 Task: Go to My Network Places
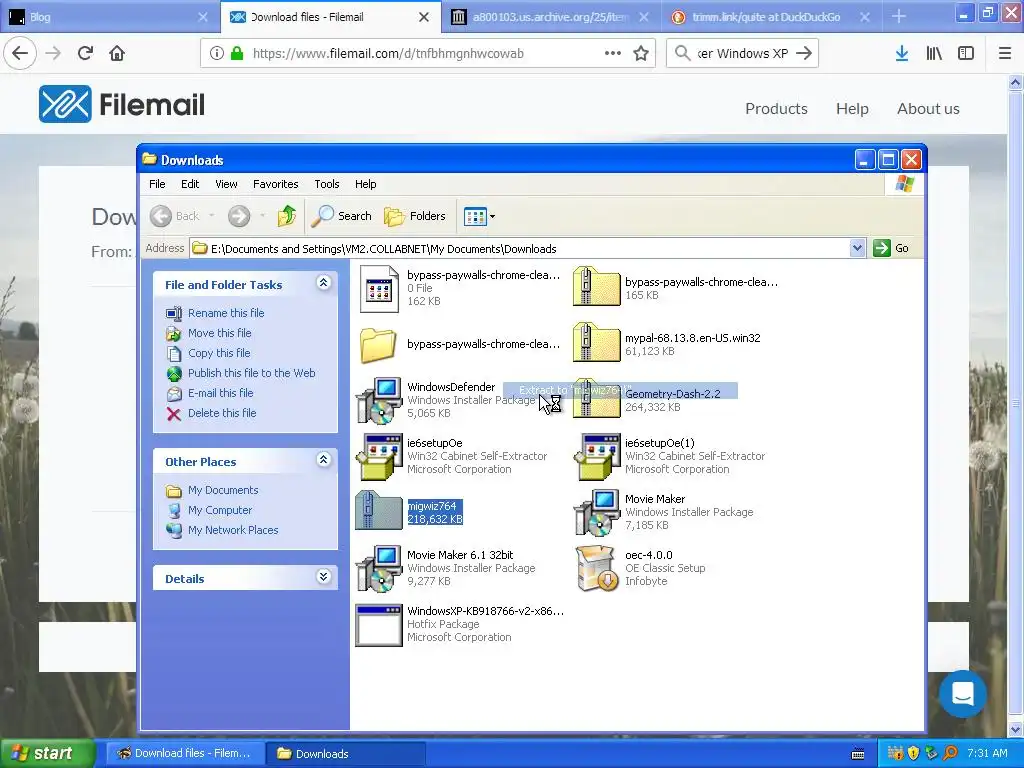point(232,530)
